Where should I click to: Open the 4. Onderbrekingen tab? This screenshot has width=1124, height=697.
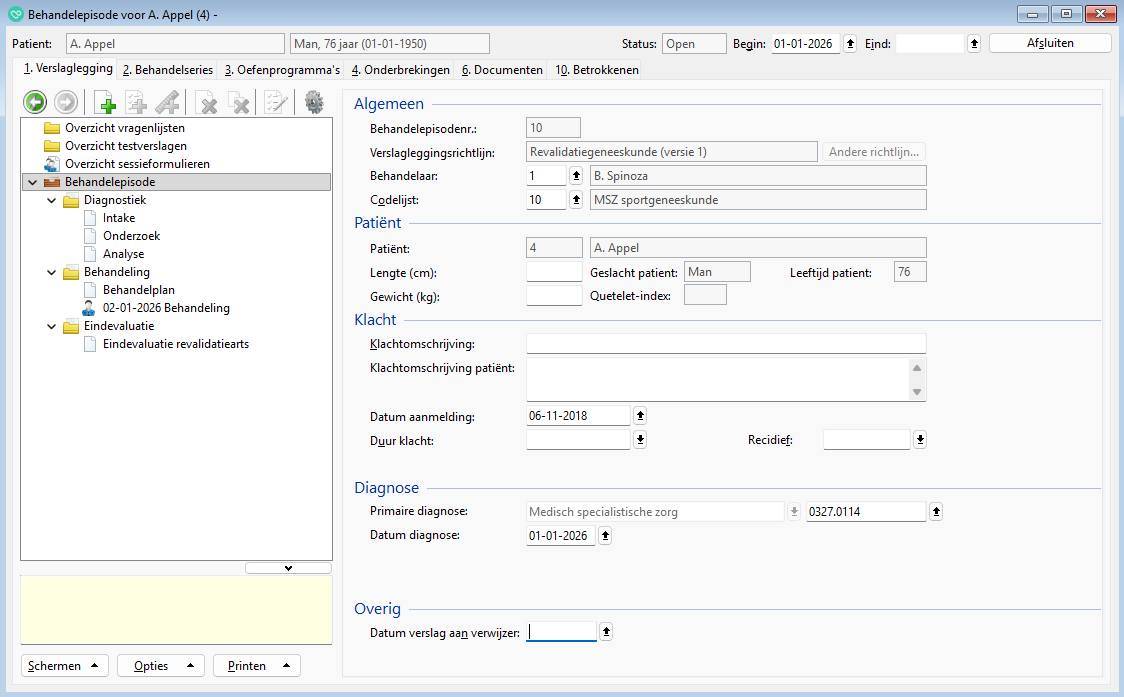[401, 70]
